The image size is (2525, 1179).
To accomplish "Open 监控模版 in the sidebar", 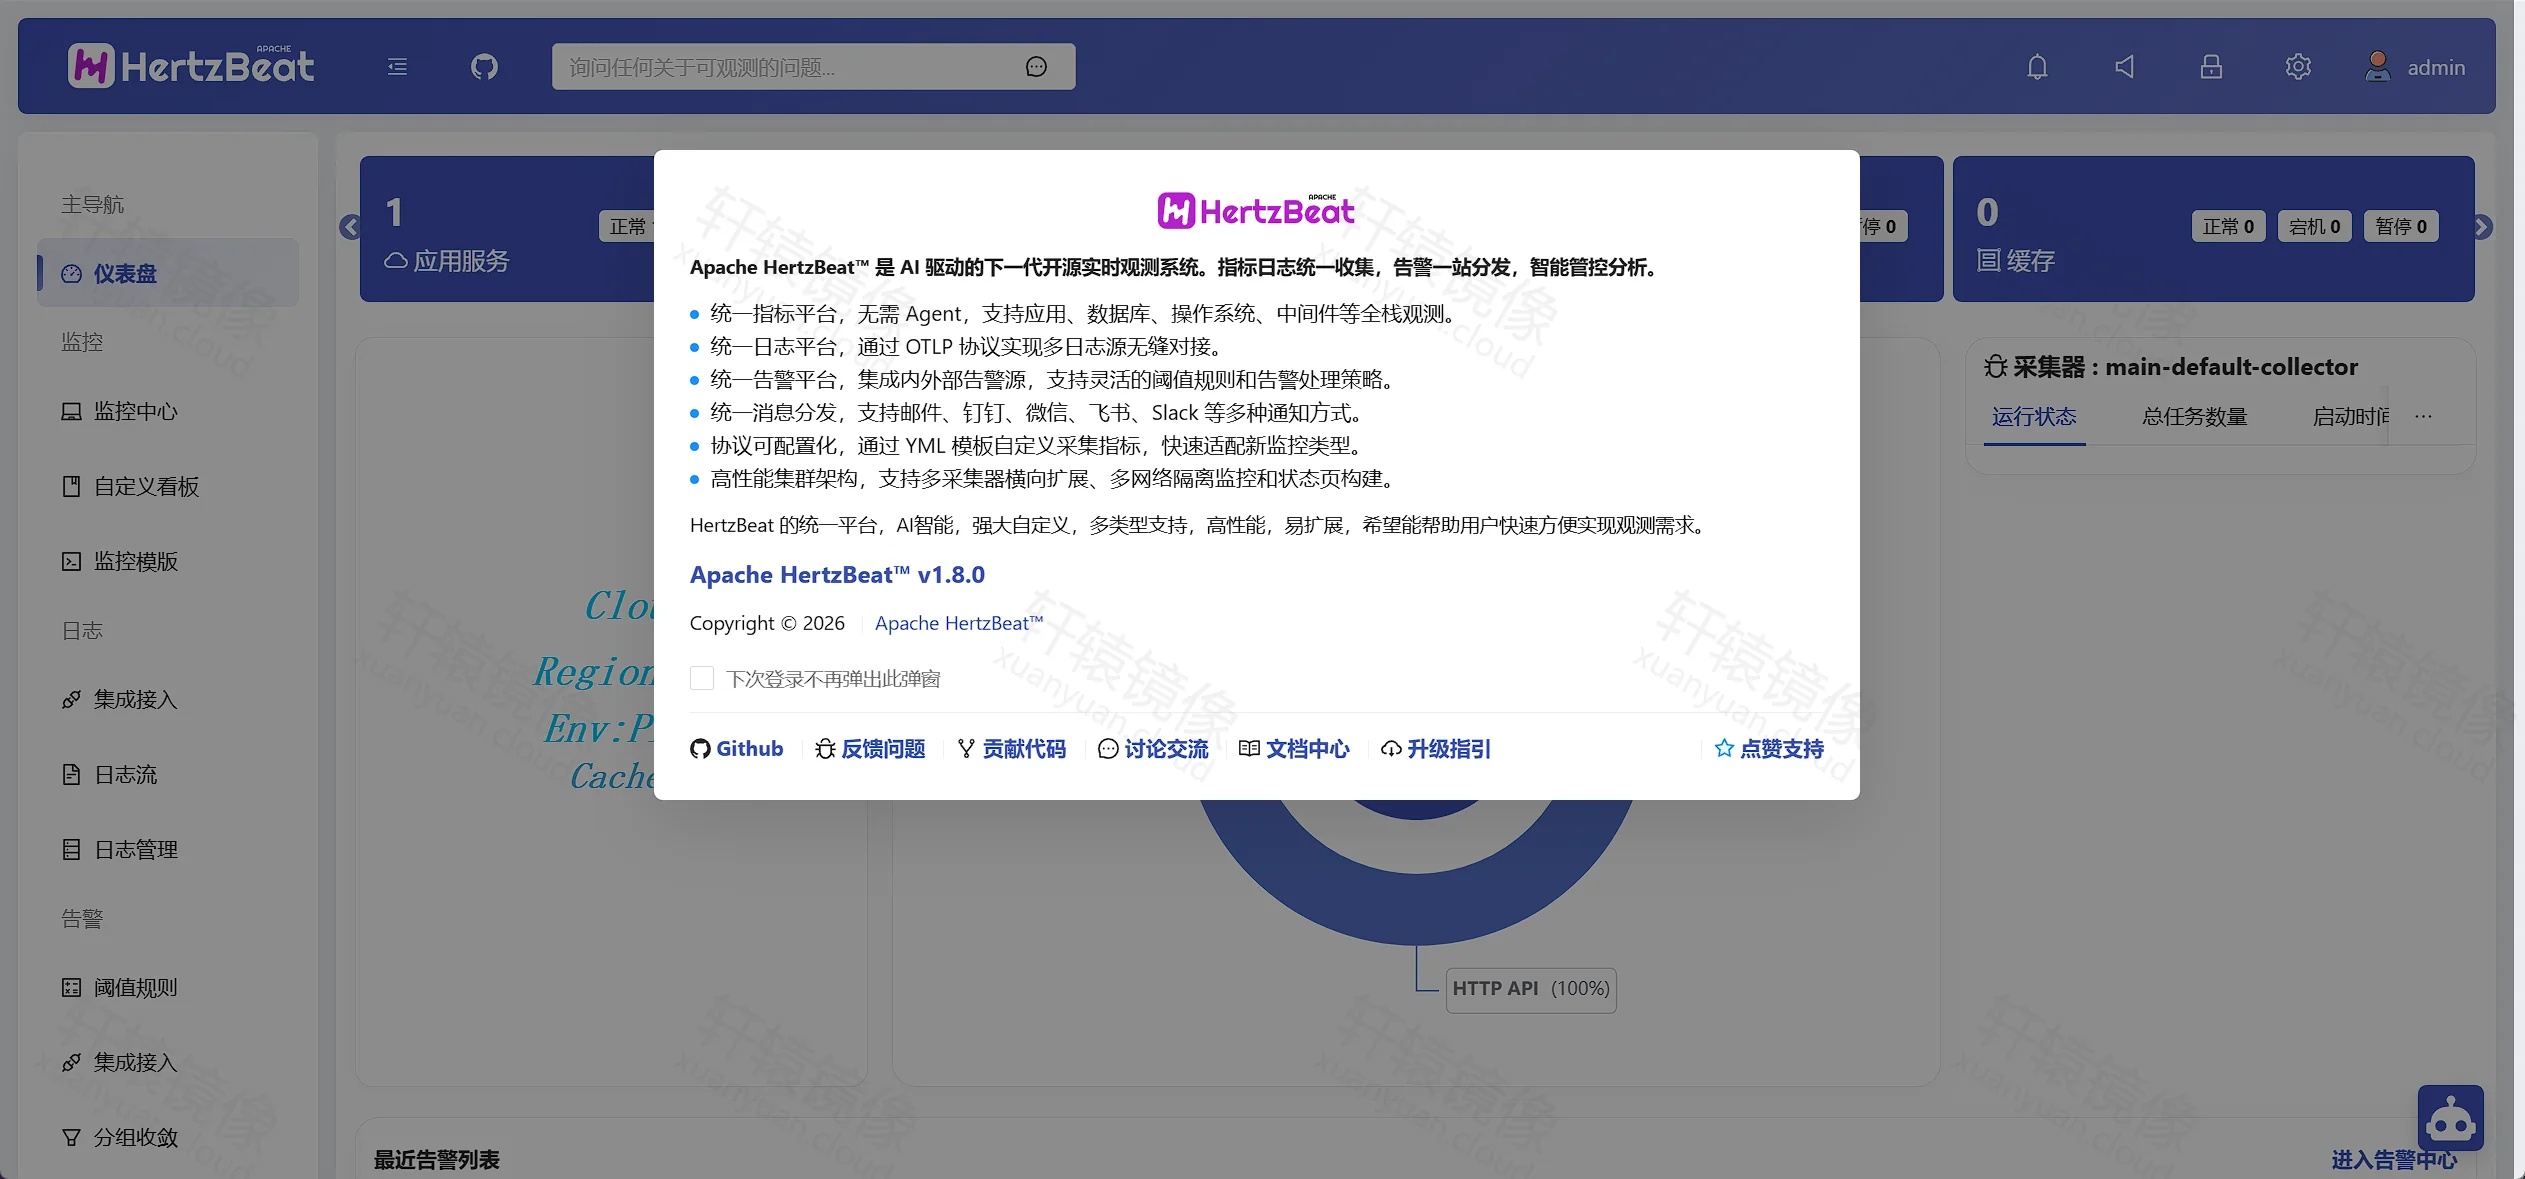I will [168, 561].
